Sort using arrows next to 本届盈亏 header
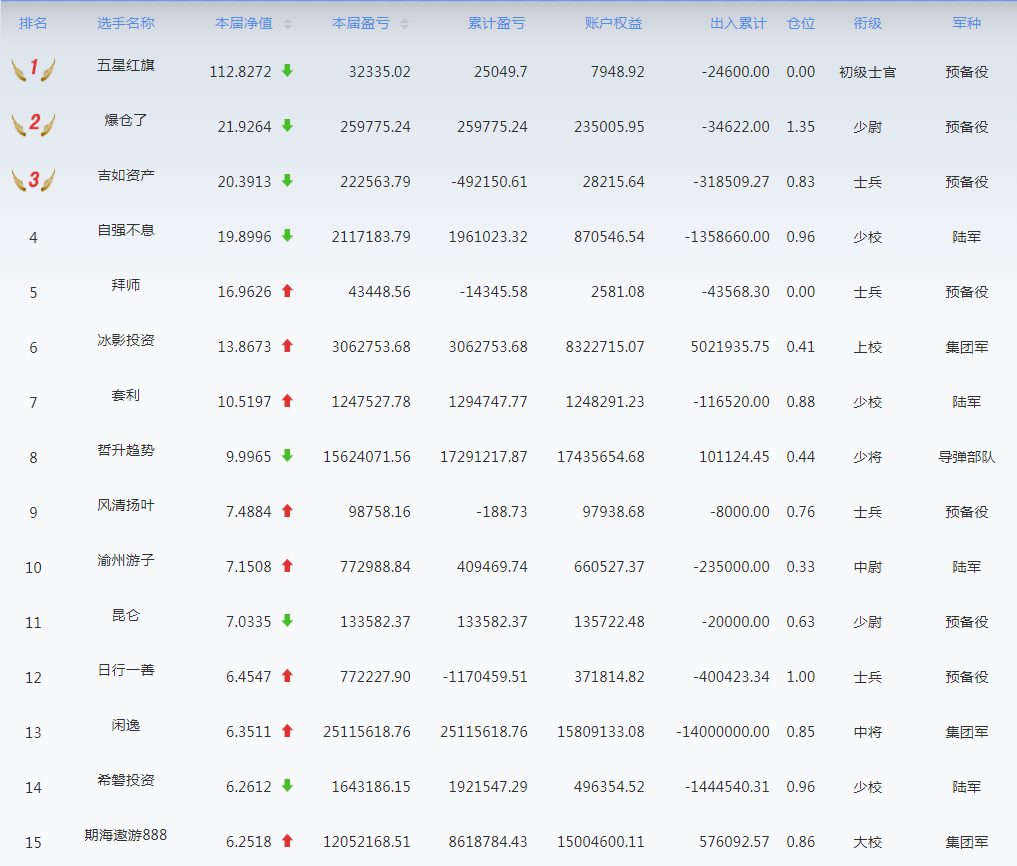Viewport: 1017px width, 866px height. [404, 24]
